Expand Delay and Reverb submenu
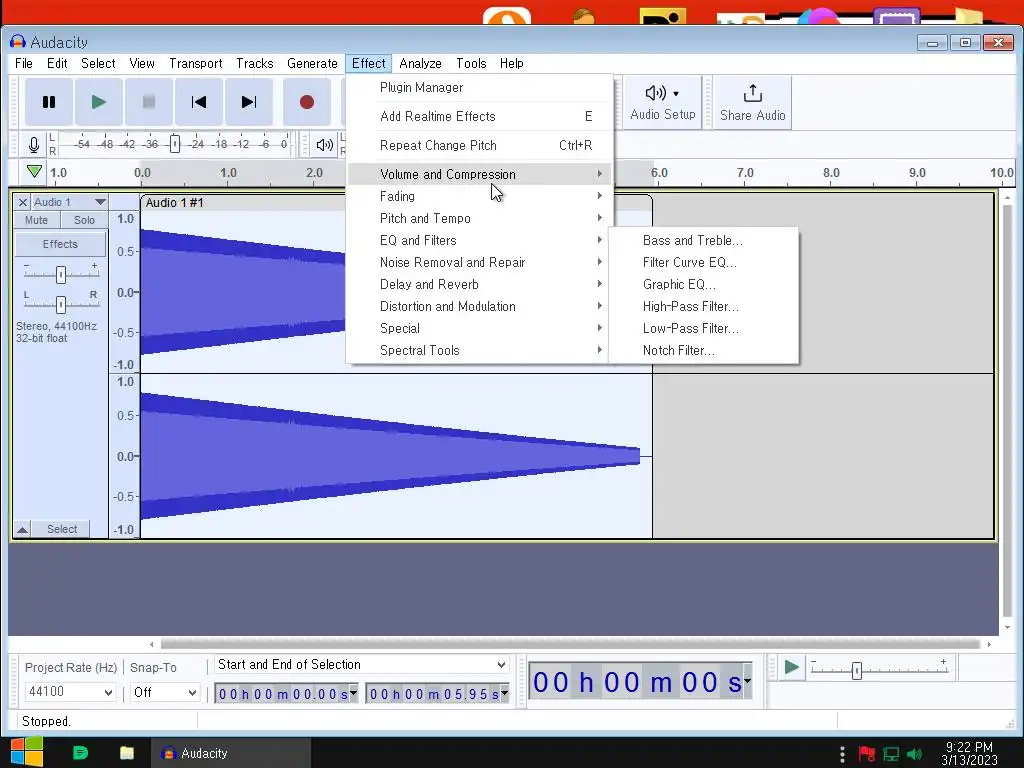Image resolution: width=1024 pixels, height=768 pixels. click(x=480, y=284)
